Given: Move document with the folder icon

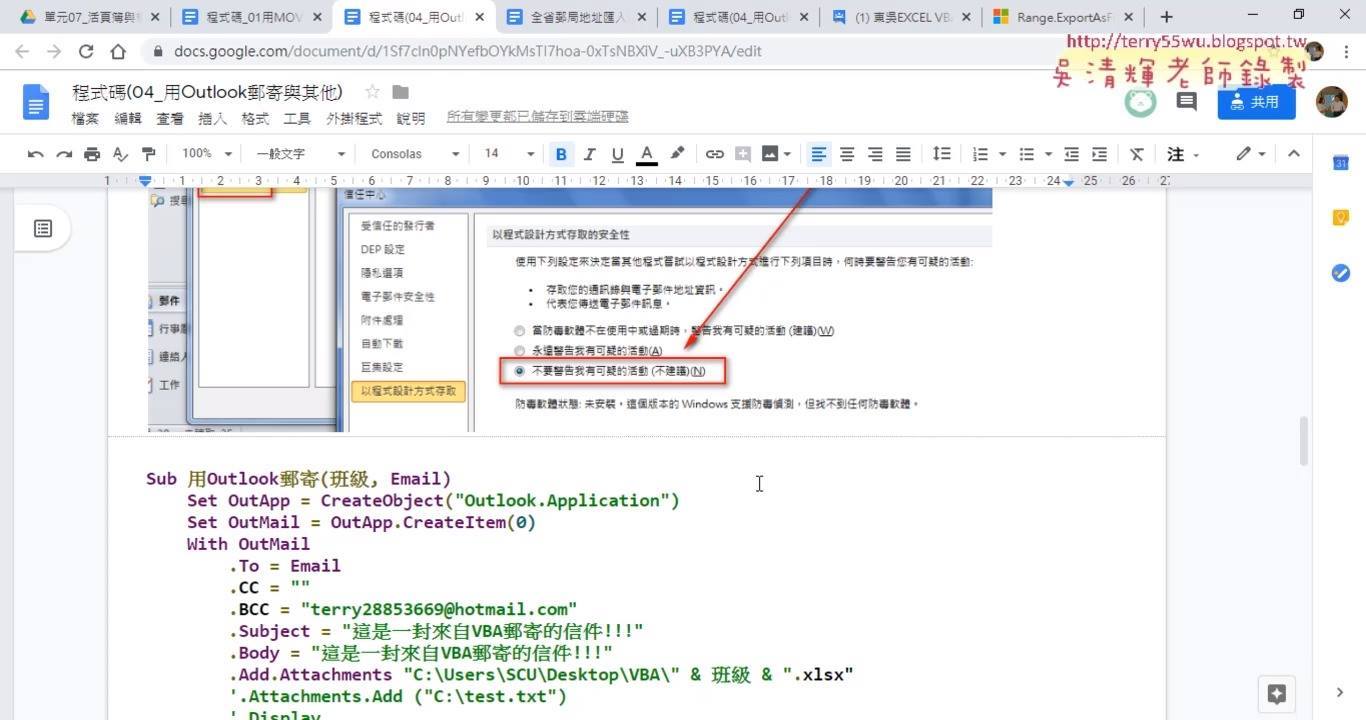Looking at the screenshot, I should coord(400,92).
